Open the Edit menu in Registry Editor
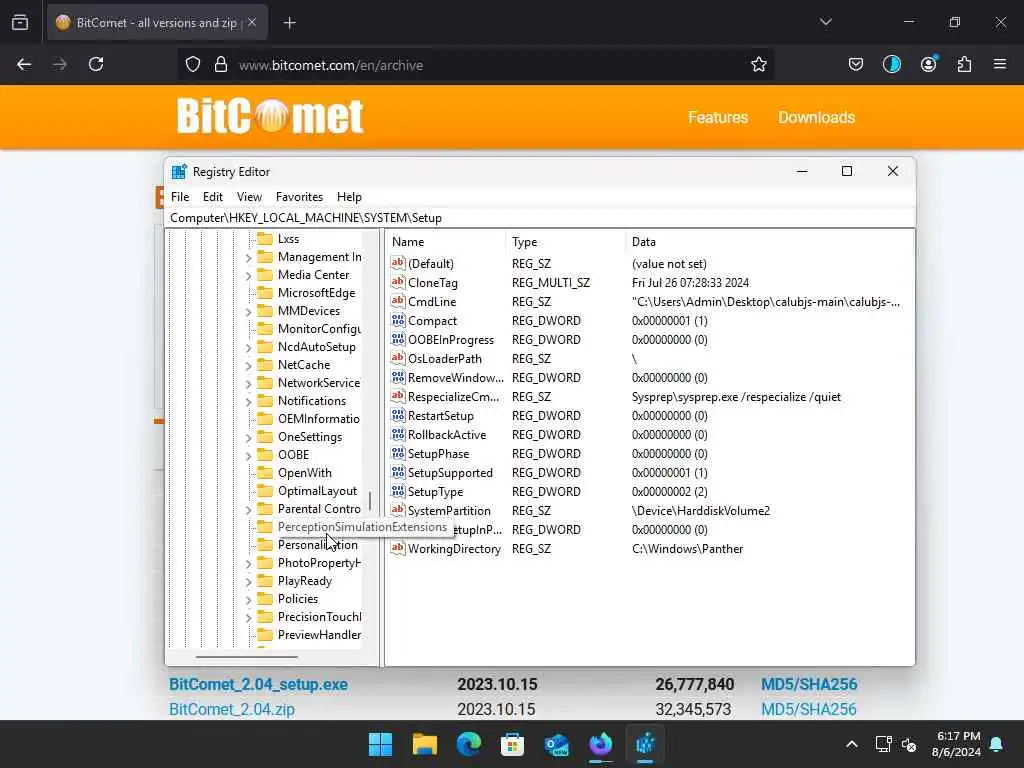Image resolution: width=1024 pixels, height=768 pixels. pyautogui.click(x=212, y=197)
